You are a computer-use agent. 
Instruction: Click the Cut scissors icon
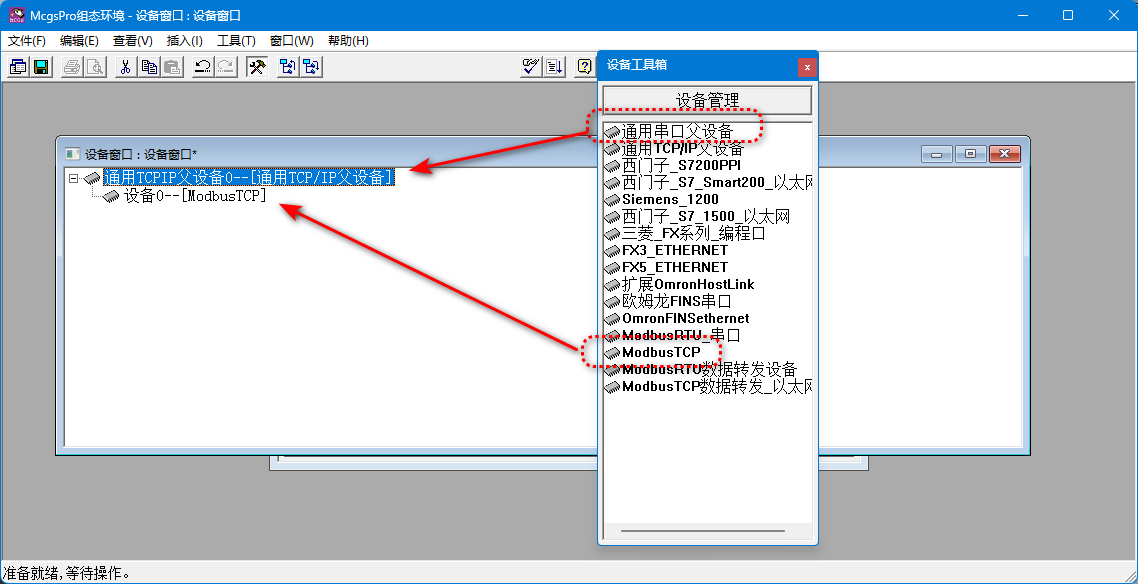click(x=125, y=67)
